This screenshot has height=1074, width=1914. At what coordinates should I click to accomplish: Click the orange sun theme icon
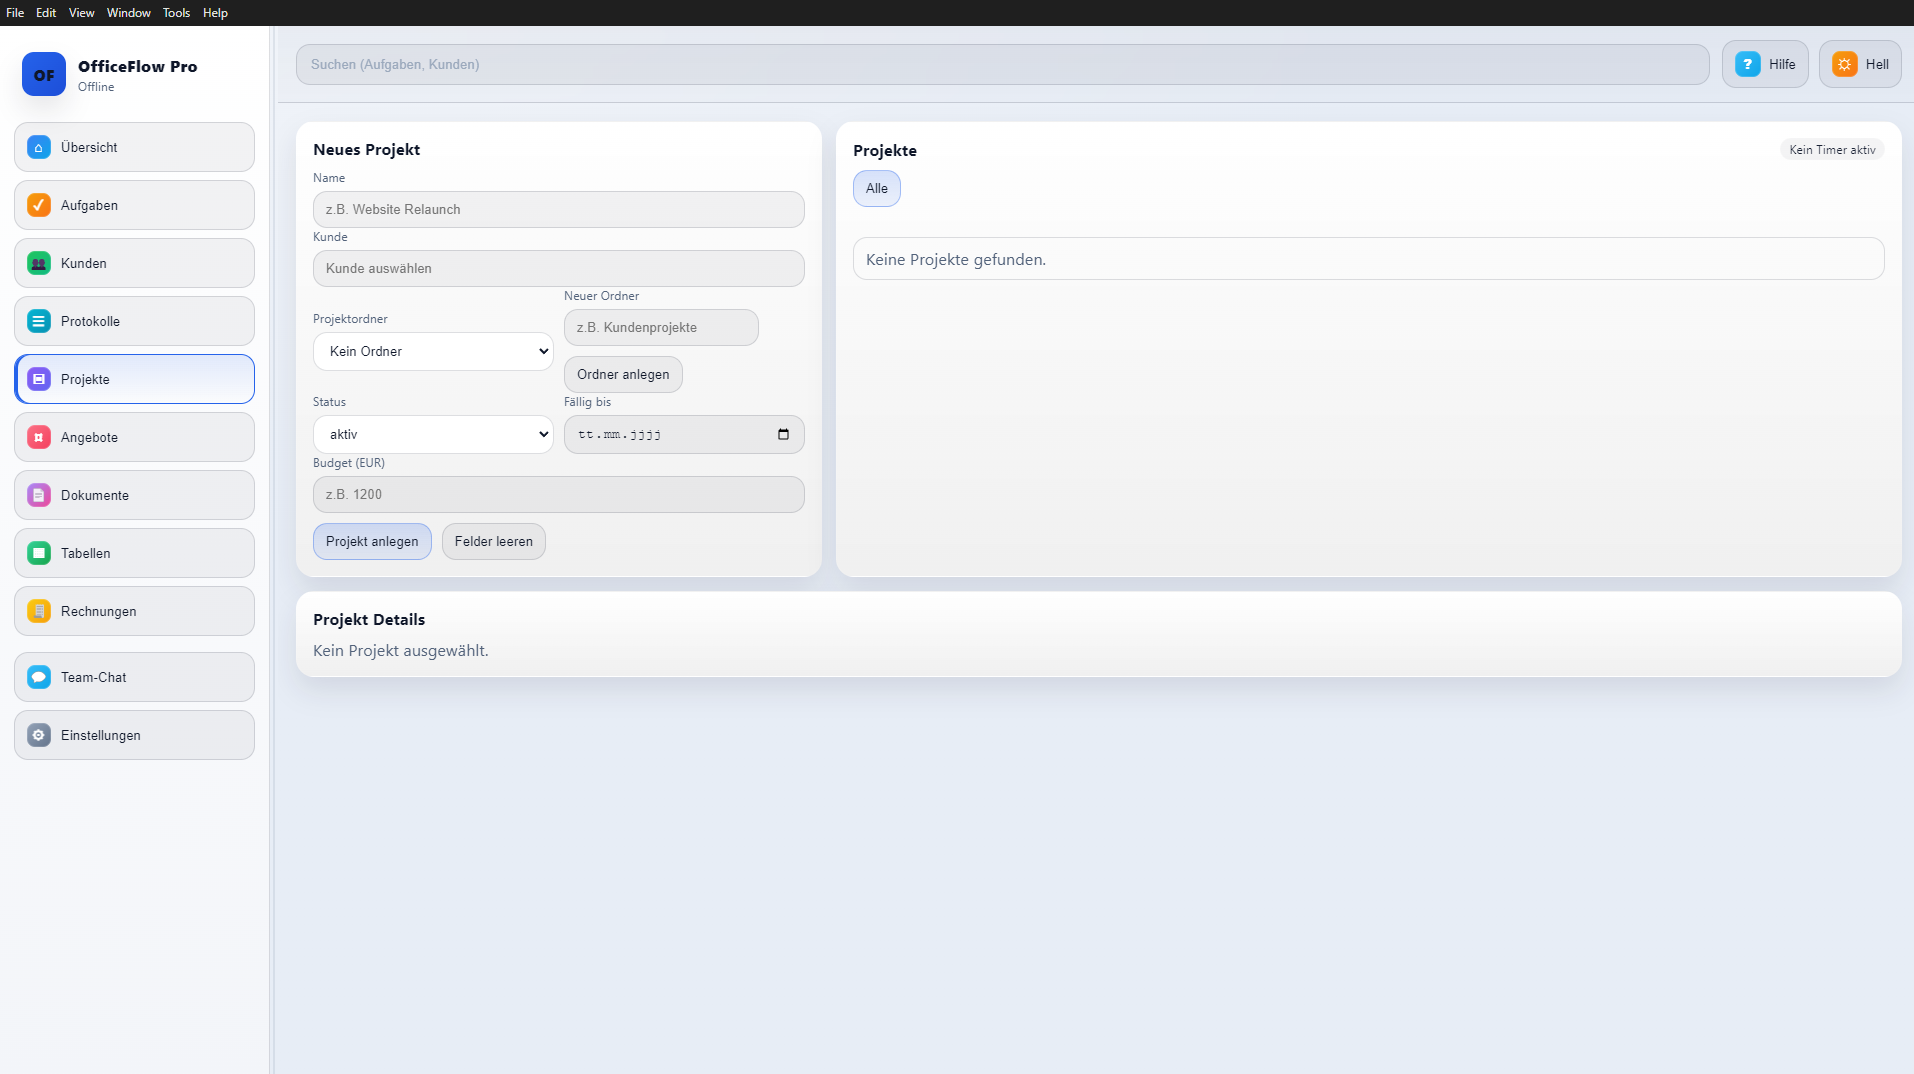(1845, 64)
